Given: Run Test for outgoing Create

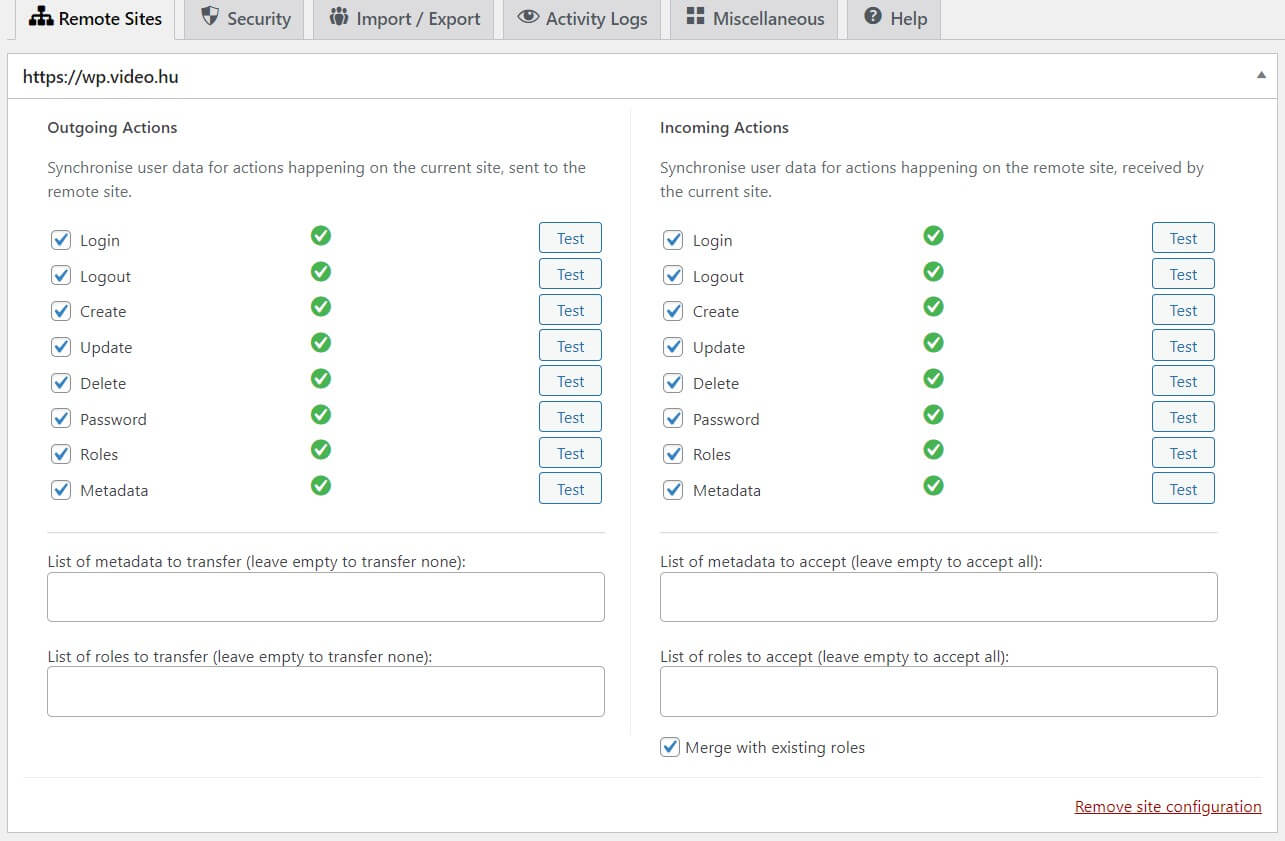Looking at the screenshot, I should 570,310.
